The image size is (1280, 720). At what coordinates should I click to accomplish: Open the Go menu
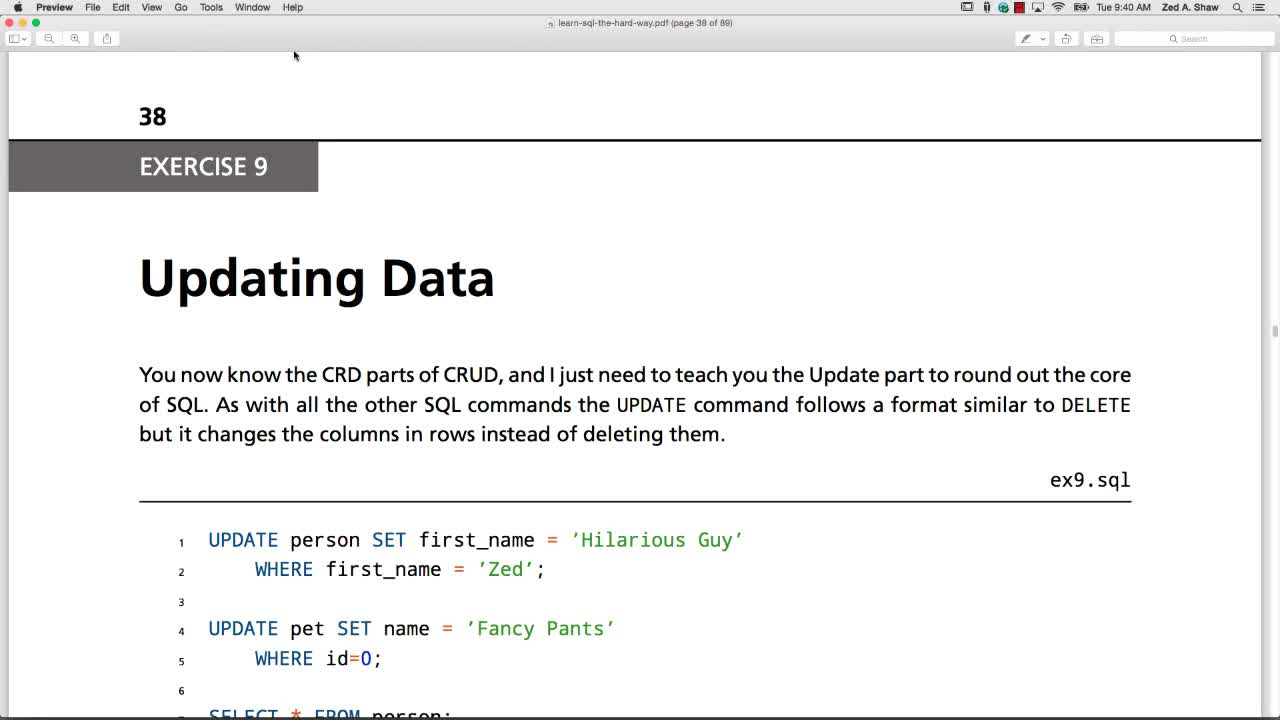point(181,7)
